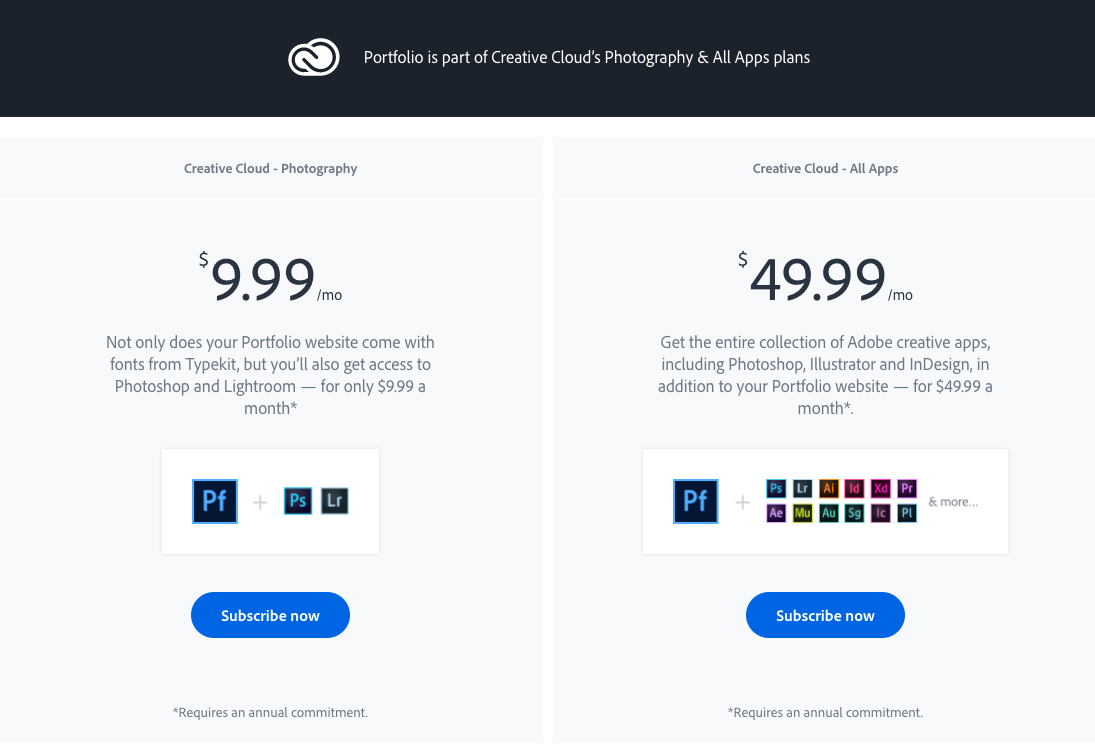Click the Portfolio icon in the All Apps plan
This screenshot has width=1095, height=746.
pos(696,501)
